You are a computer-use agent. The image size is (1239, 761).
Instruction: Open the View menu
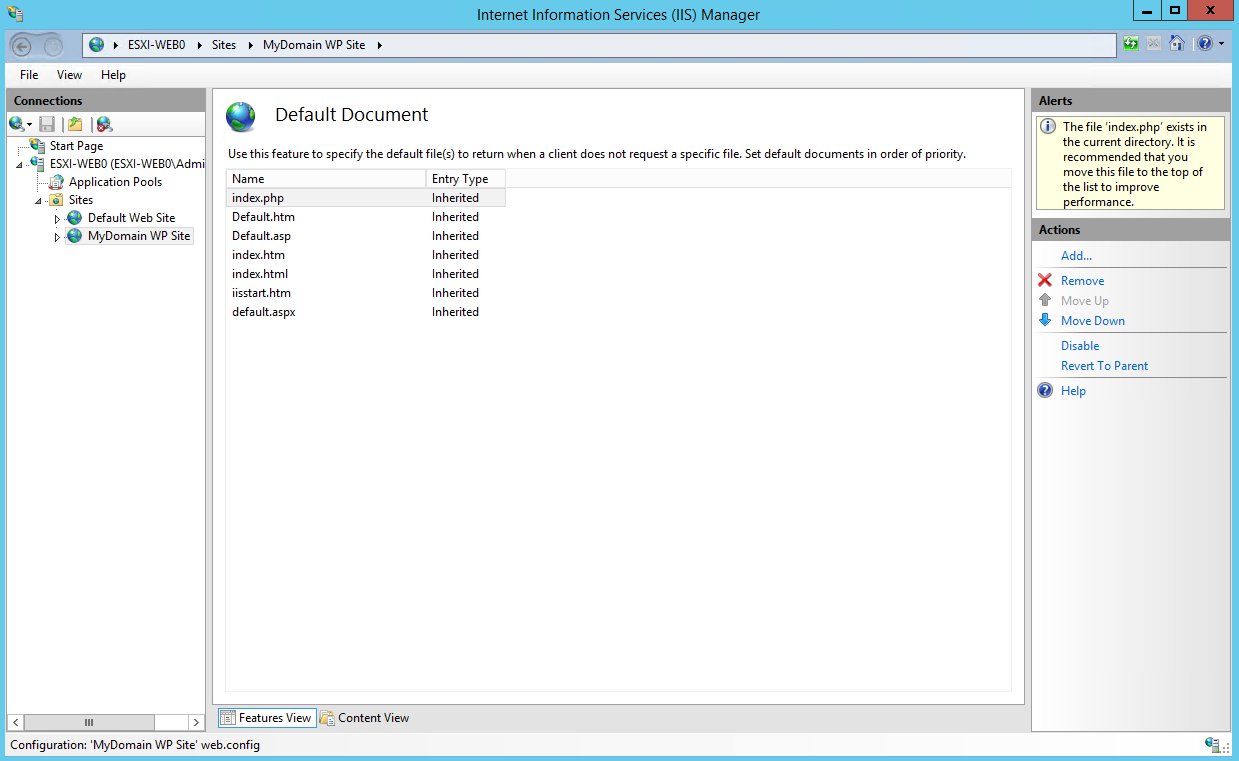(69, 75)
